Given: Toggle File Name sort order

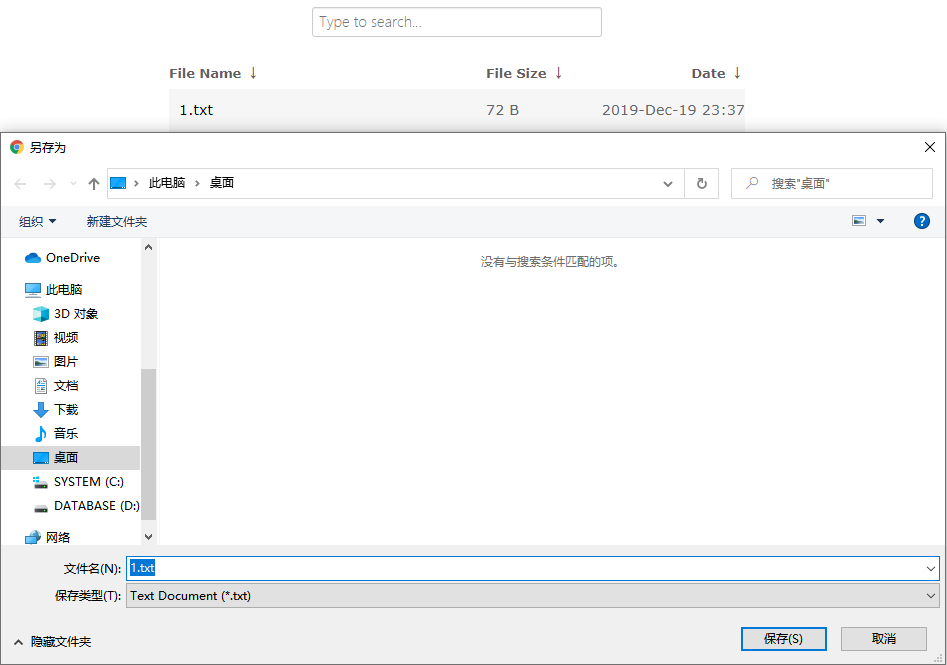Looking at the screenshot, I should [x=213, y=72].
